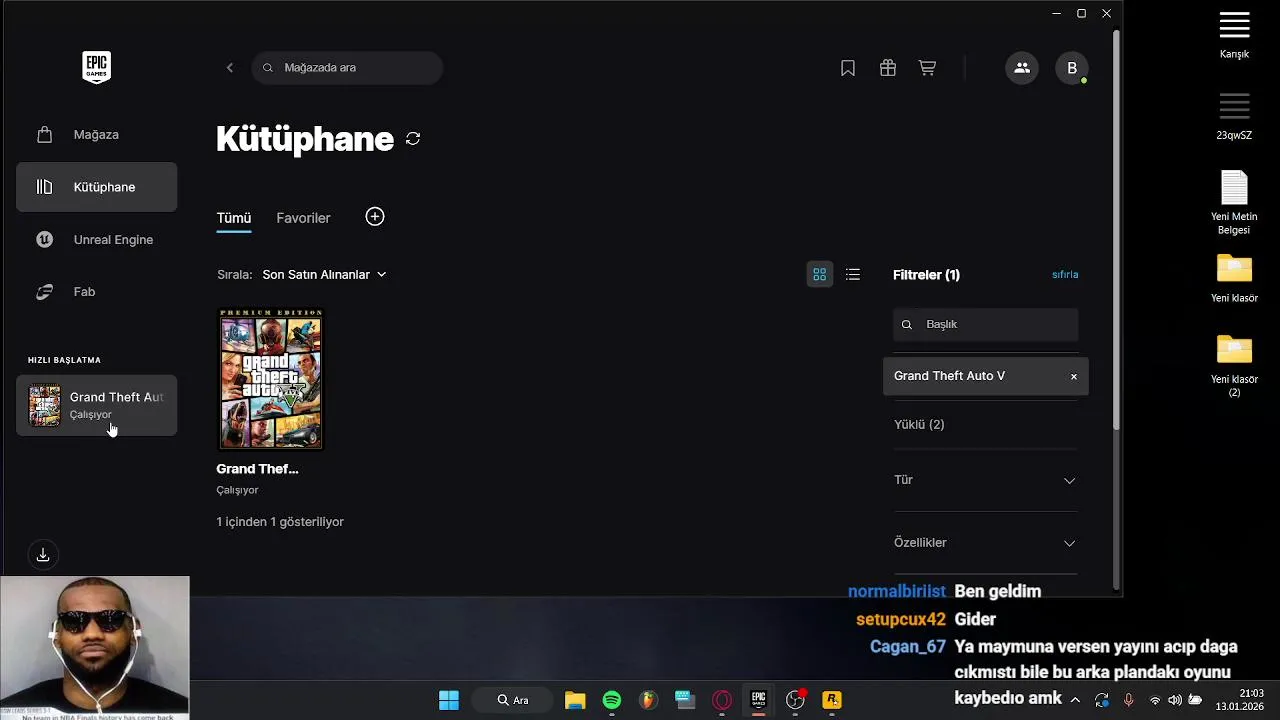Switch to grid view
1280x720 pixels.
click(820, 274)
